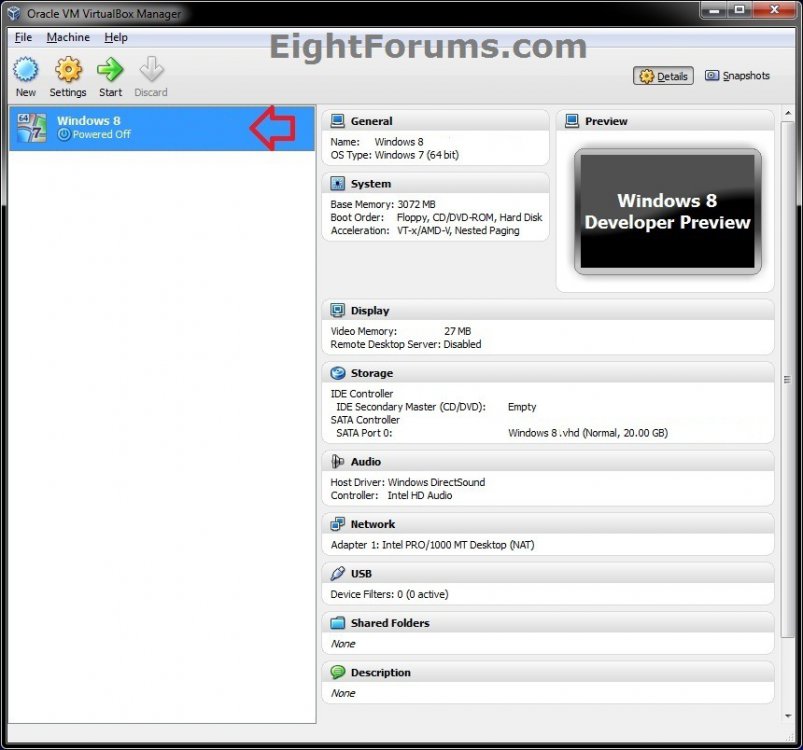803x750 pixels.
Task: Click the VirtualBox title bar cube icon
Action: click(x=14, y=13)
